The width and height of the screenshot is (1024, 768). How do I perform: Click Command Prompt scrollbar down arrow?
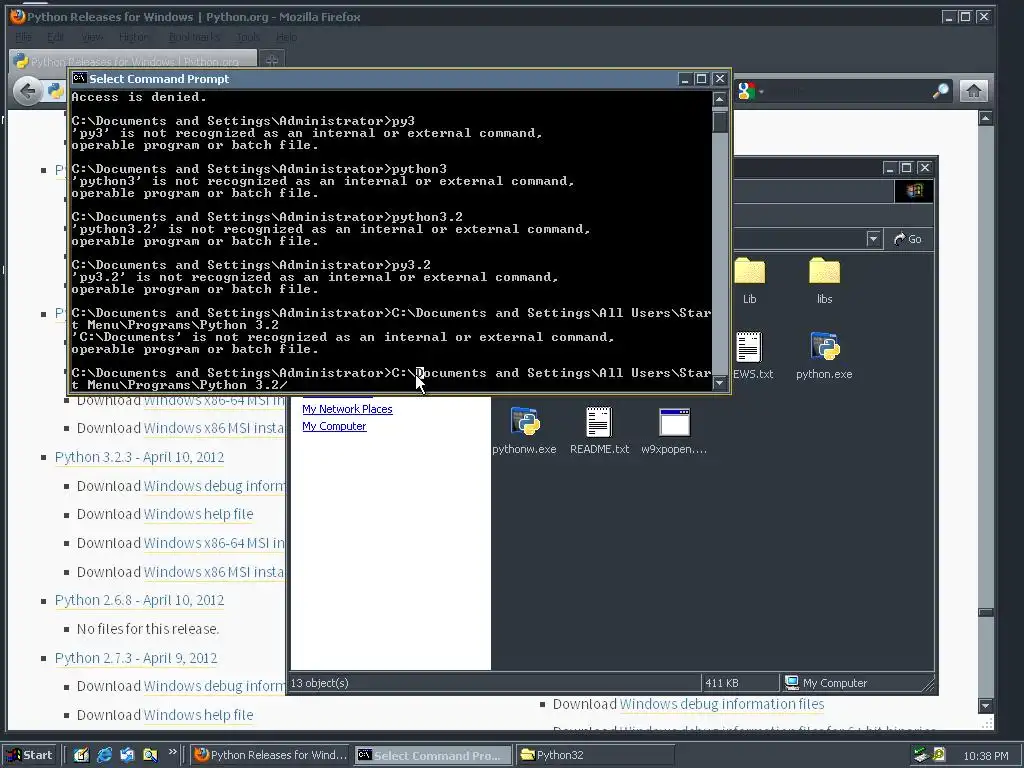[x=720, y=383]
